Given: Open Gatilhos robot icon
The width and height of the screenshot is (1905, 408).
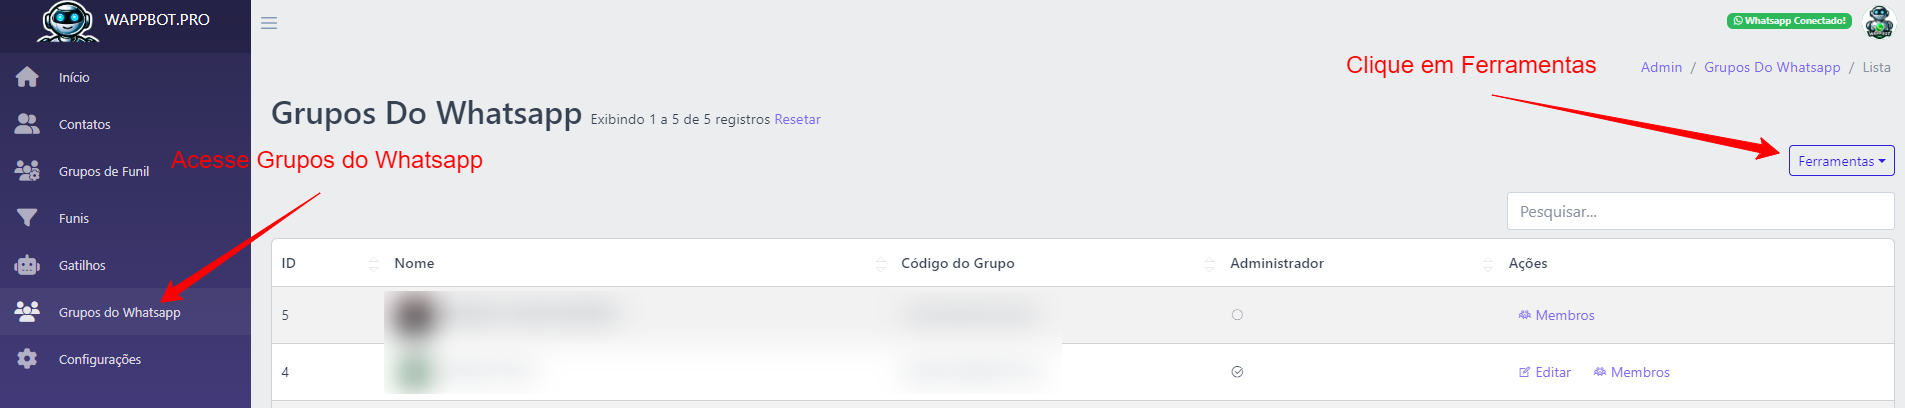Looking at the screenshot, I should point(27,265).
